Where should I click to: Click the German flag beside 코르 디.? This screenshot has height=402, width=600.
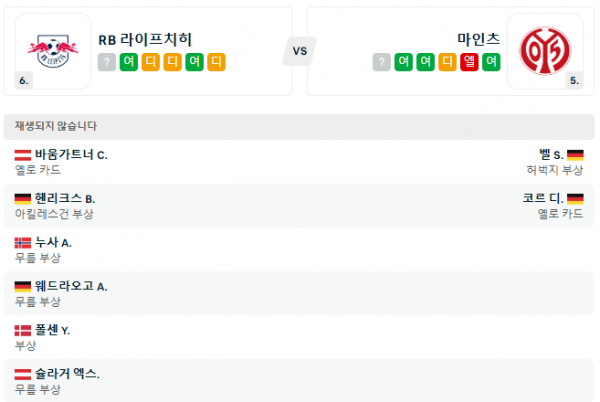575,199
